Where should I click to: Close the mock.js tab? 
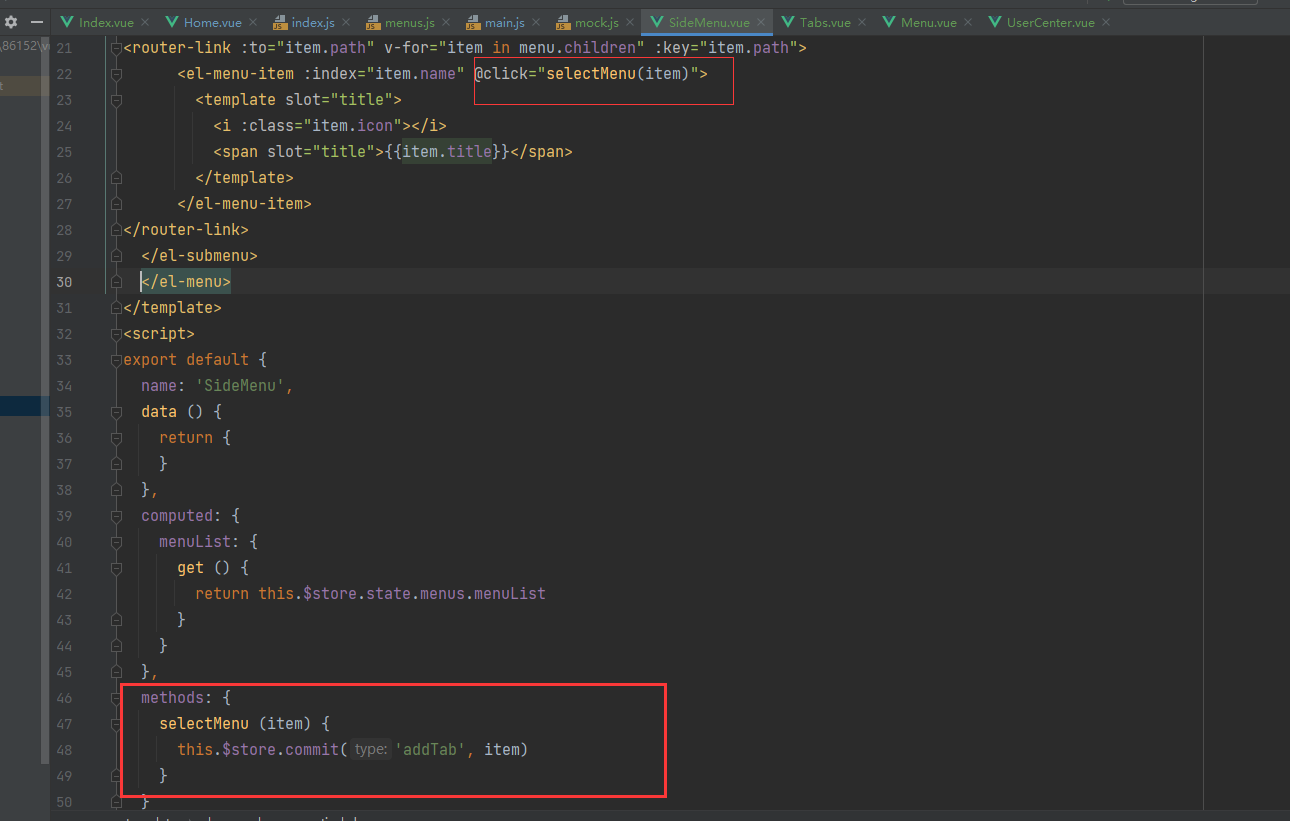pos(630,22)
